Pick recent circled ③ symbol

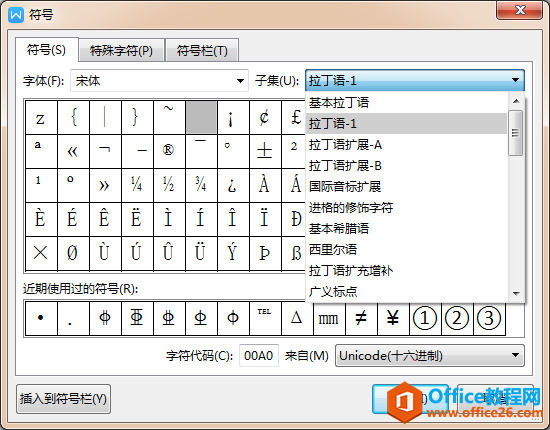pos(489,318)
